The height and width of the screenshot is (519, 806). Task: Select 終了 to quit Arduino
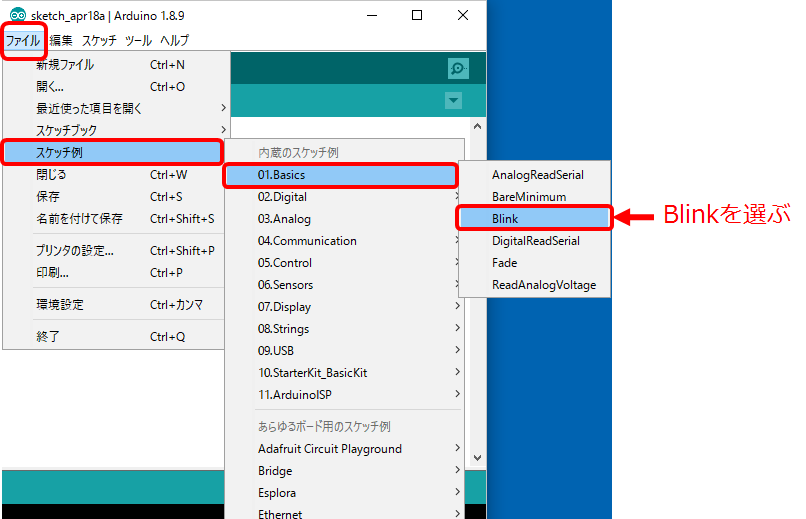tap(114, 337)
